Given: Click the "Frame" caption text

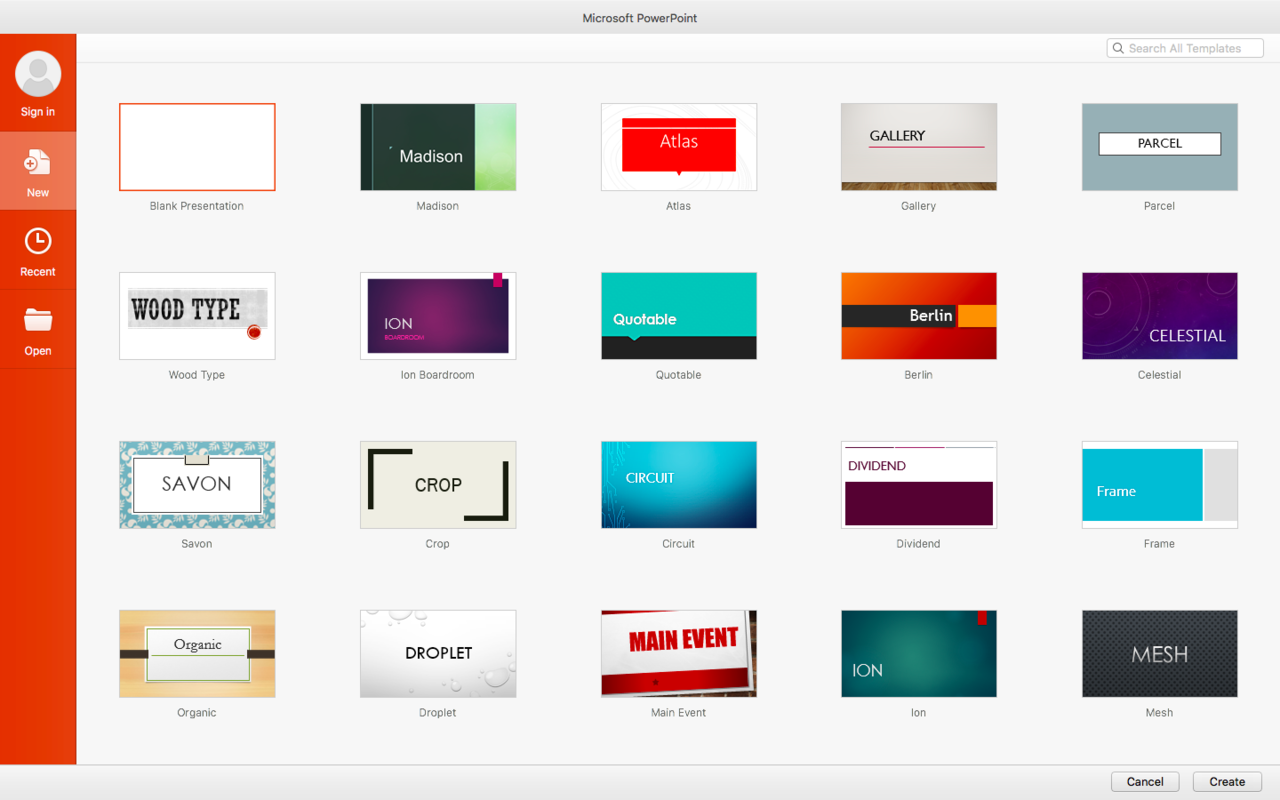Looking at the screenshot, I should 1160,544.
